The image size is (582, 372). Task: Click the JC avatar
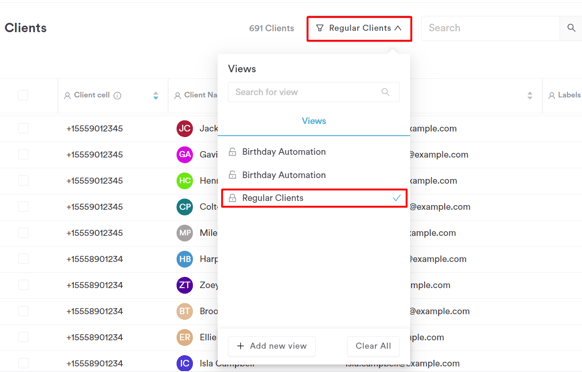point(184,128)
